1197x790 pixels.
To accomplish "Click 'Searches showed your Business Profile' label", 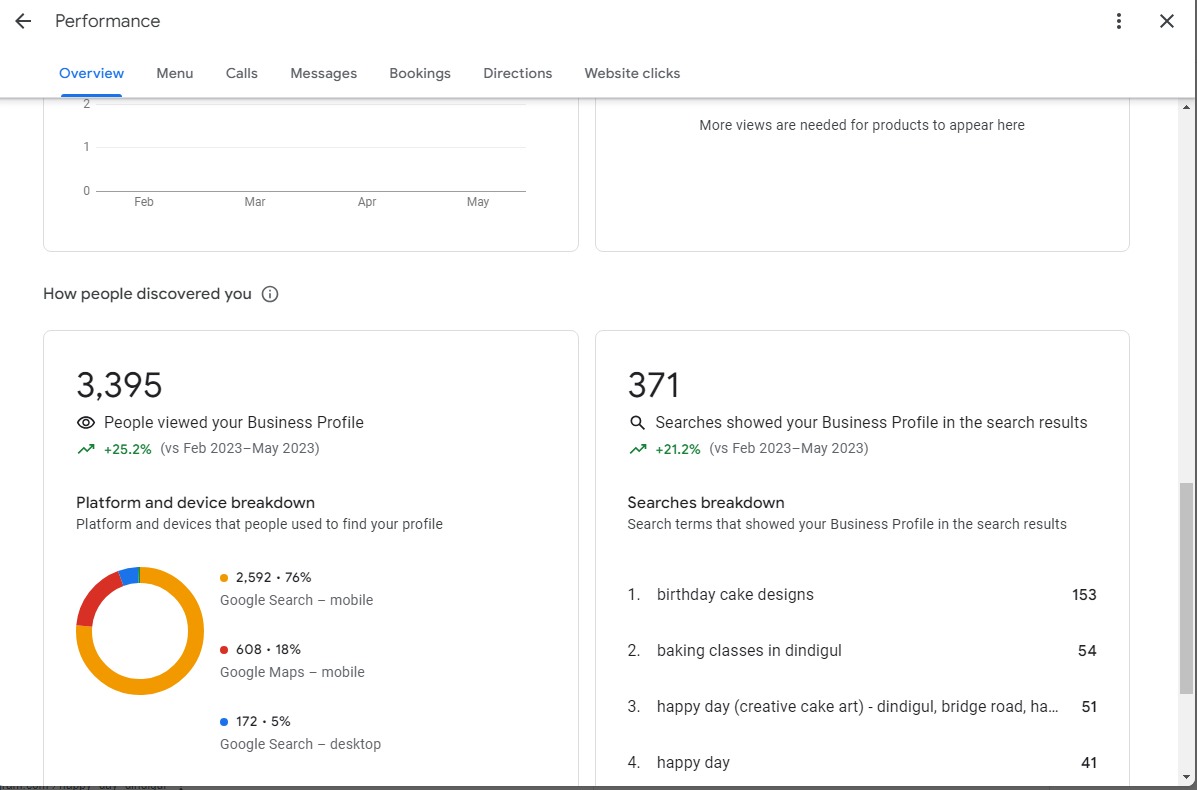I will (871, 423).
